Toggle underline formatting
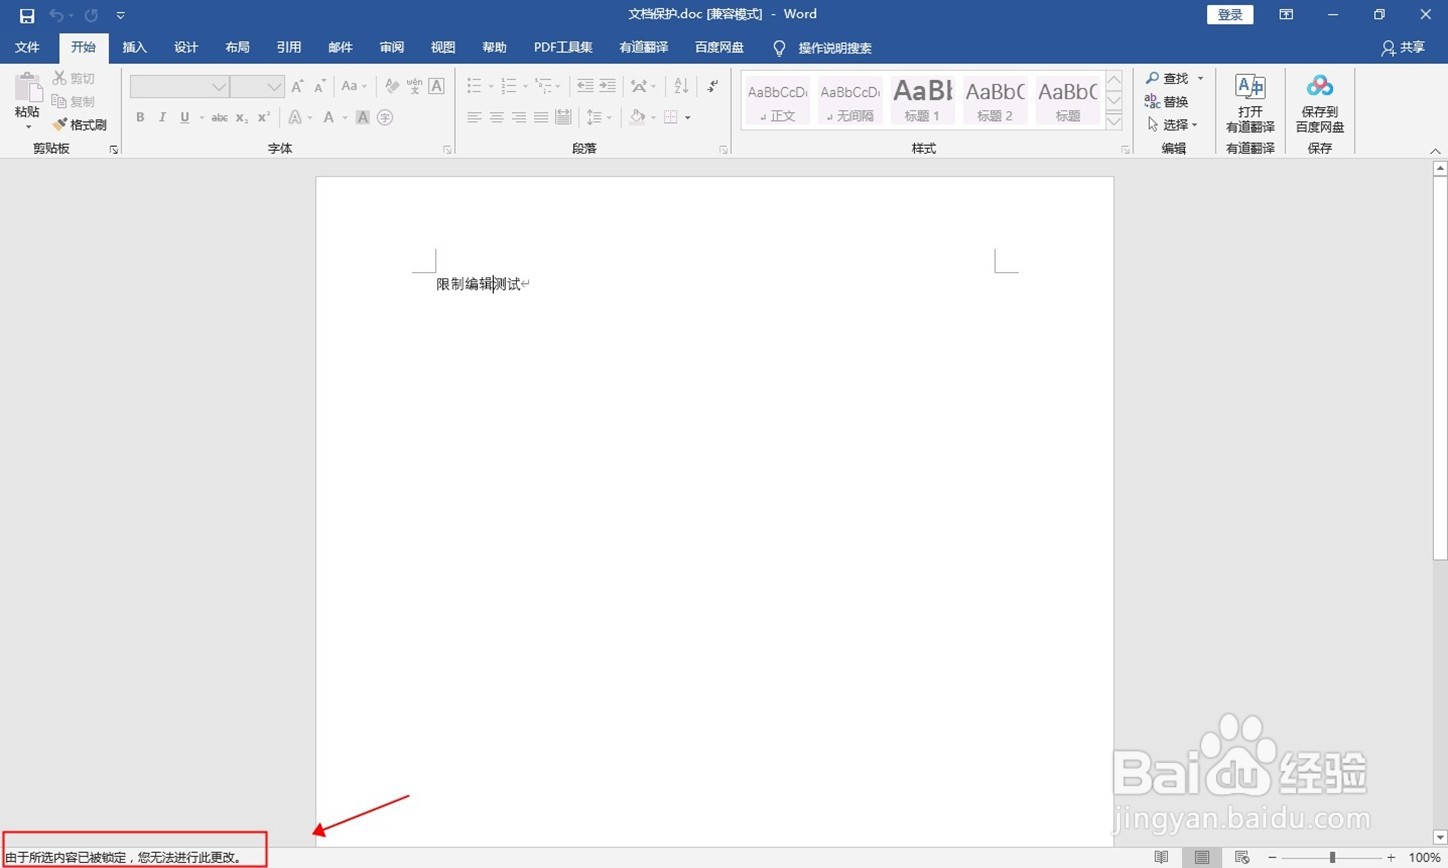 (184, 117)
